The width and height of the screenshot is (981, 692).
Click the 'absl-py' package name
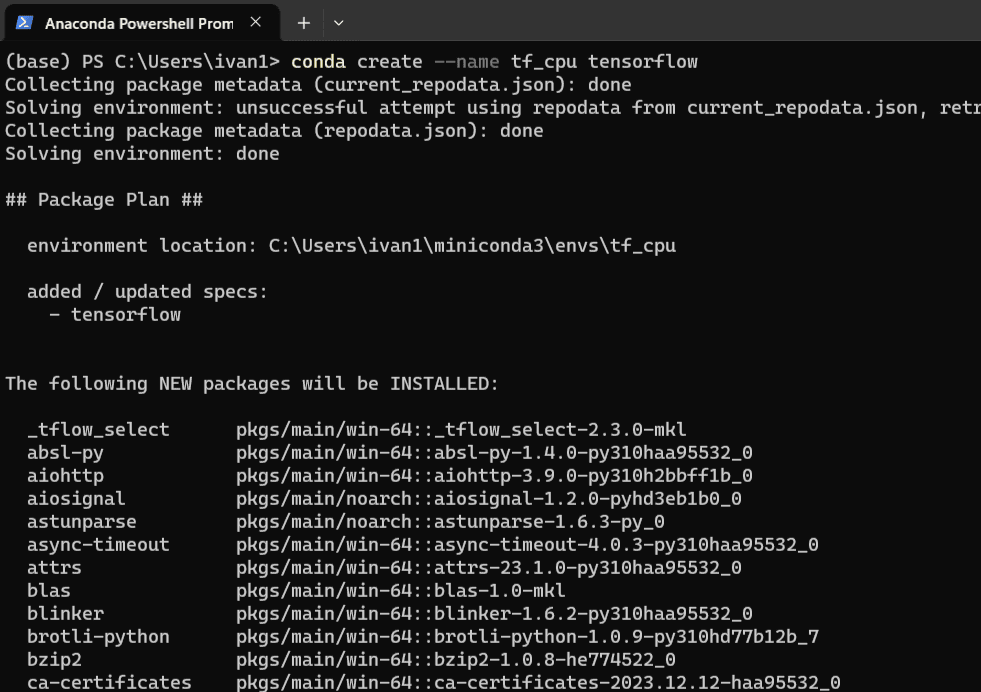pos(65,453)
